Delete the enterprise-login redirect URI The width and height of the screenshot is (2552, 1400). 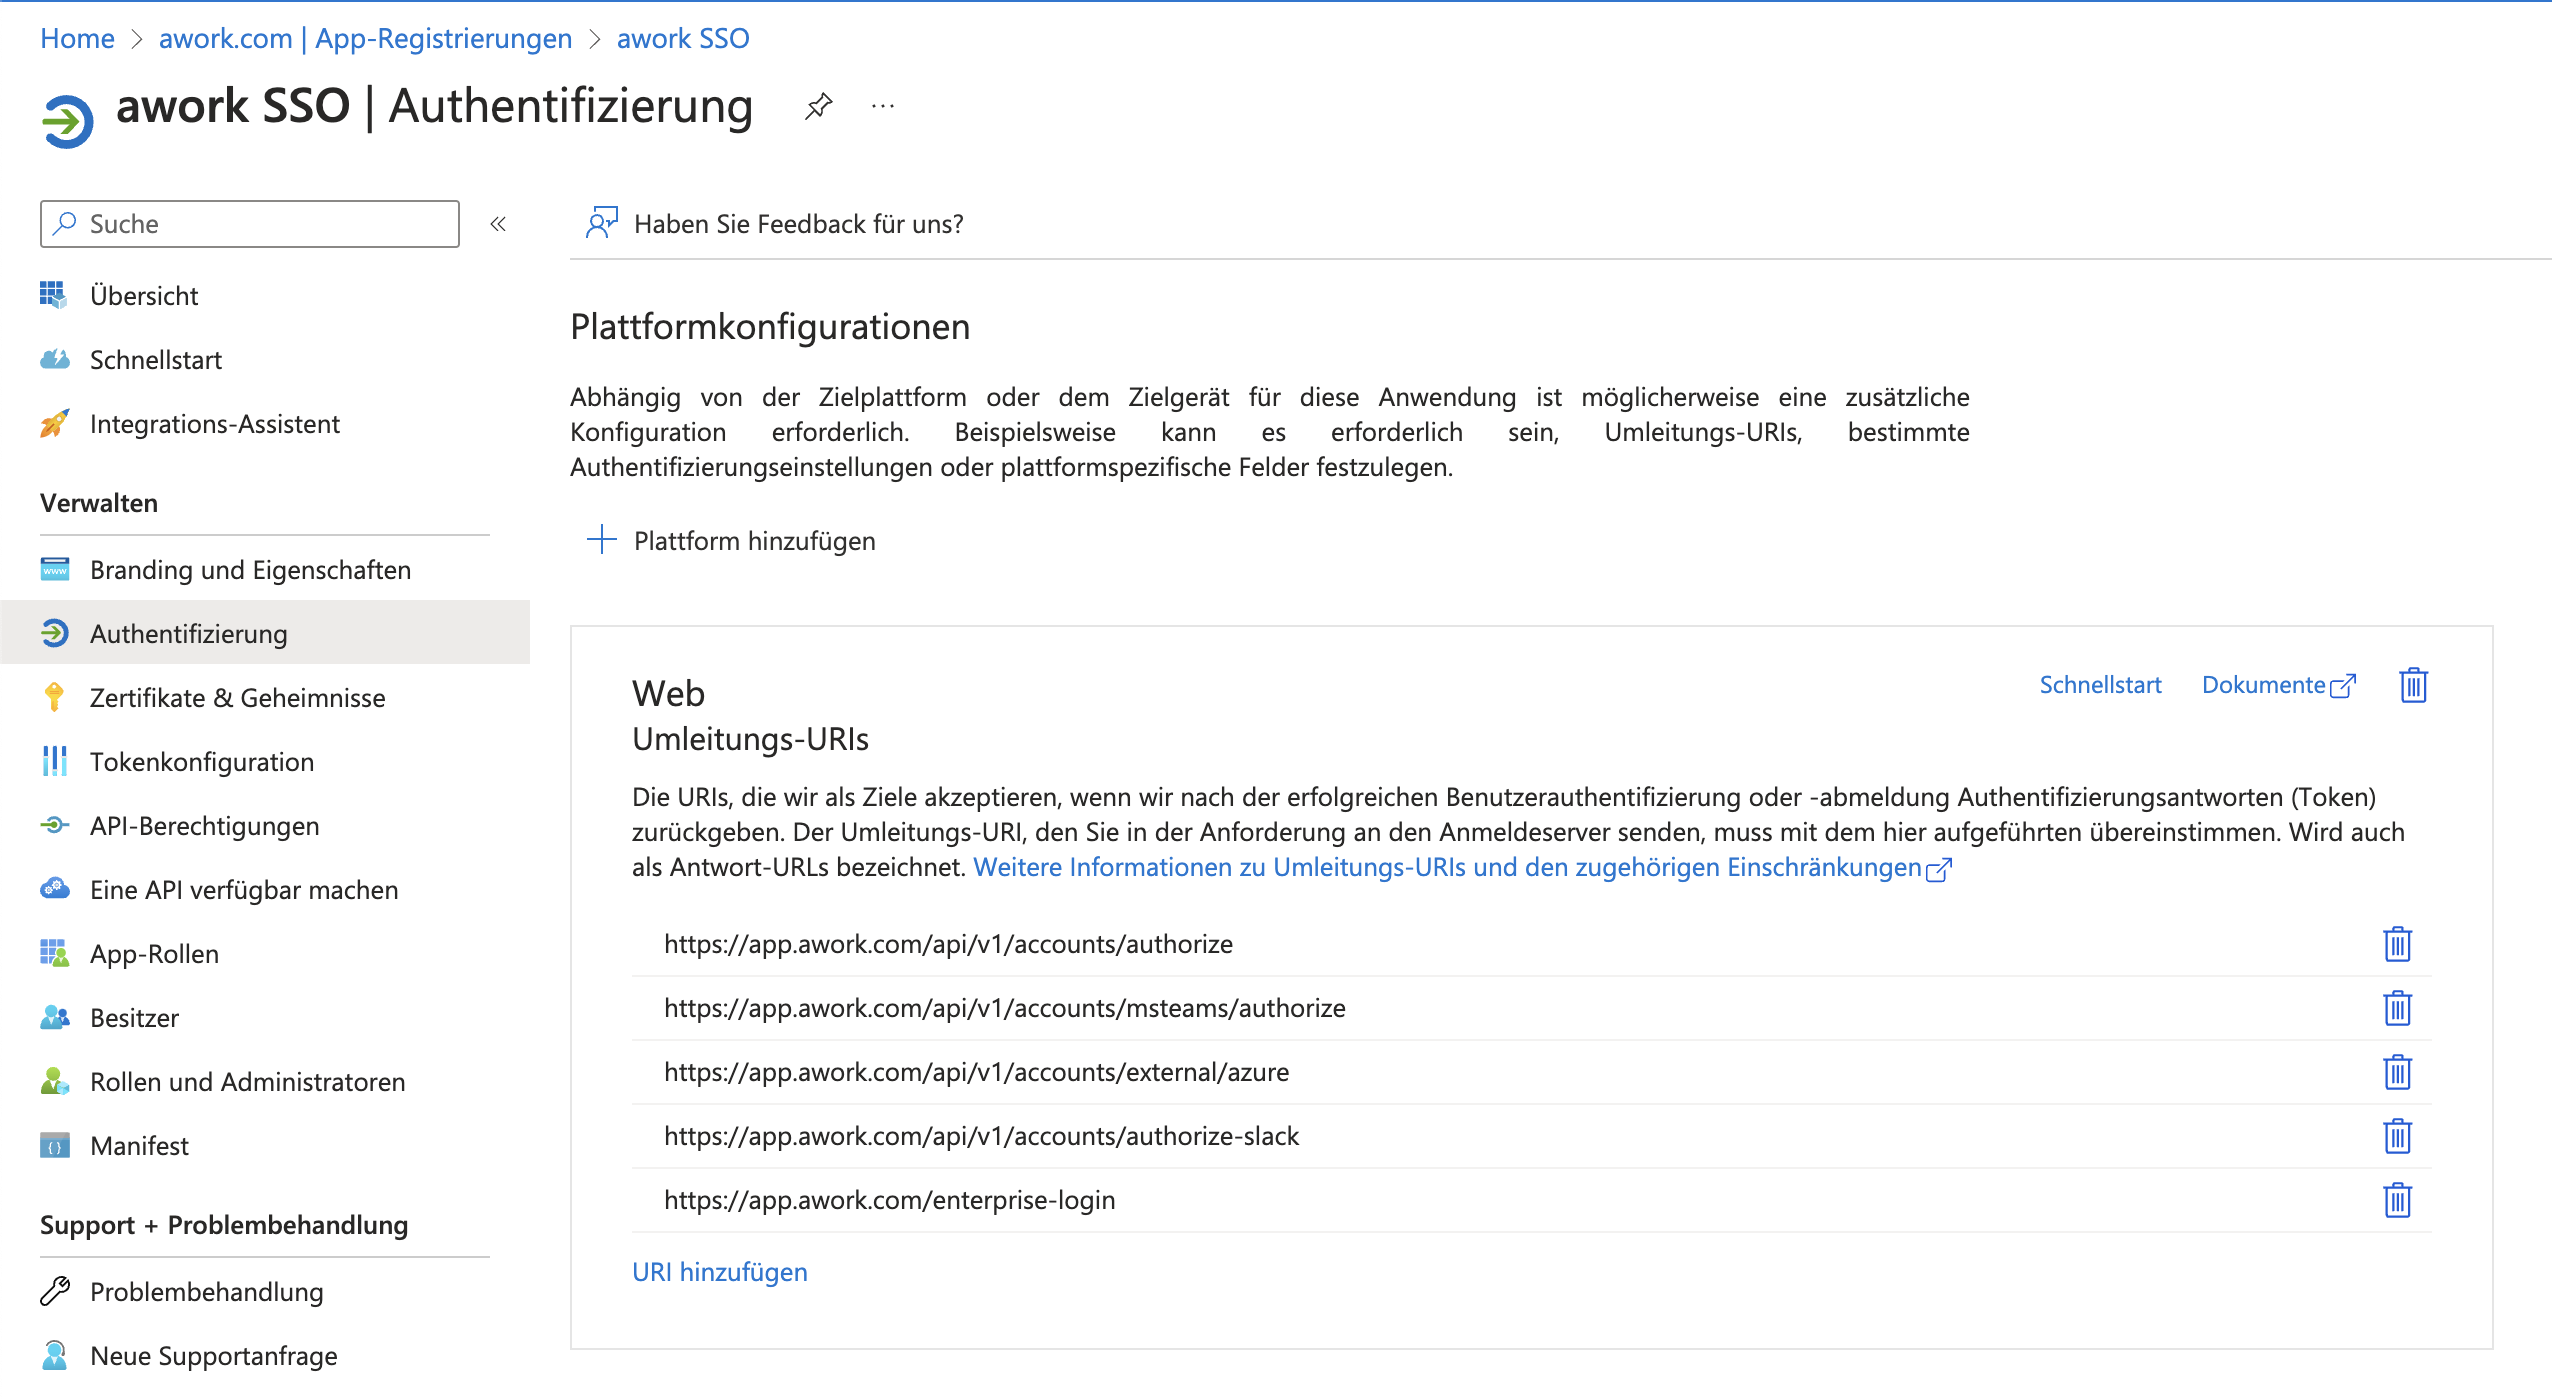[2397, 1200]
